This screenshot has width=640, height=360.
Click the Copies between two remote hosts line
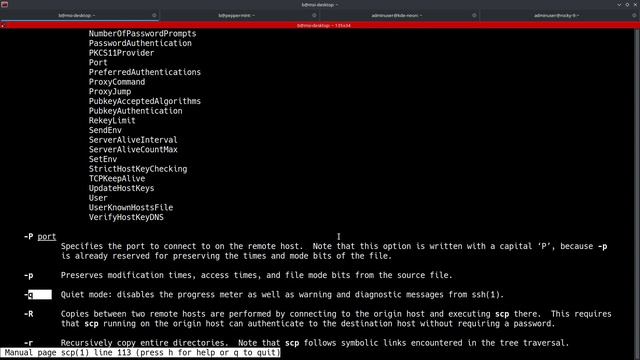[336, 314]
